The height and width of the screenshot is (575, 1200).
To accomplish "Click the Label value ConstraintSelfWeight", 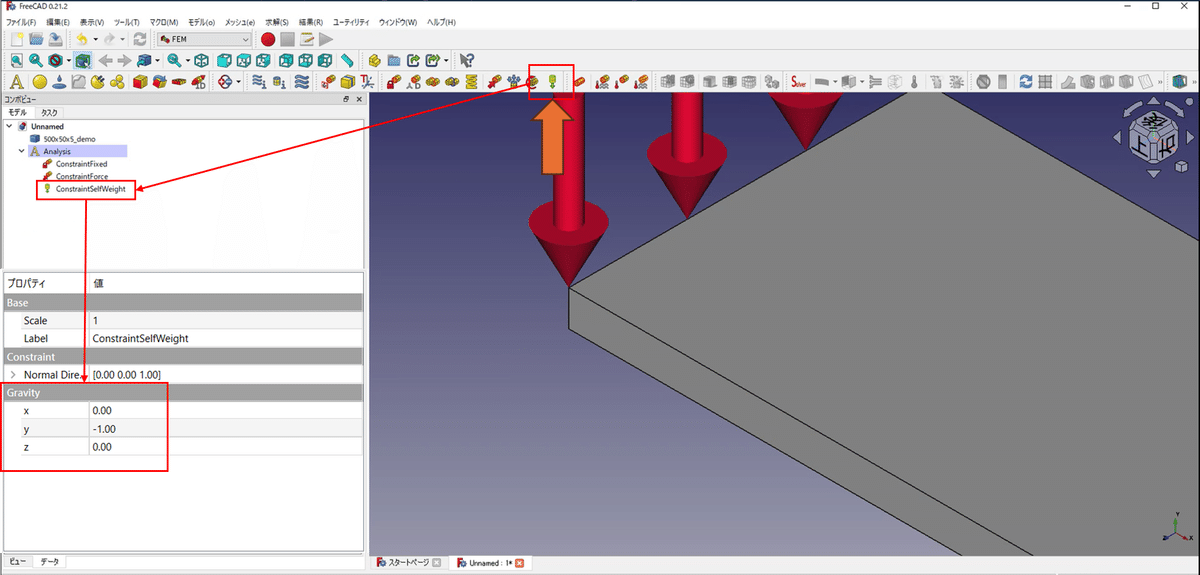I will [226, 338].
